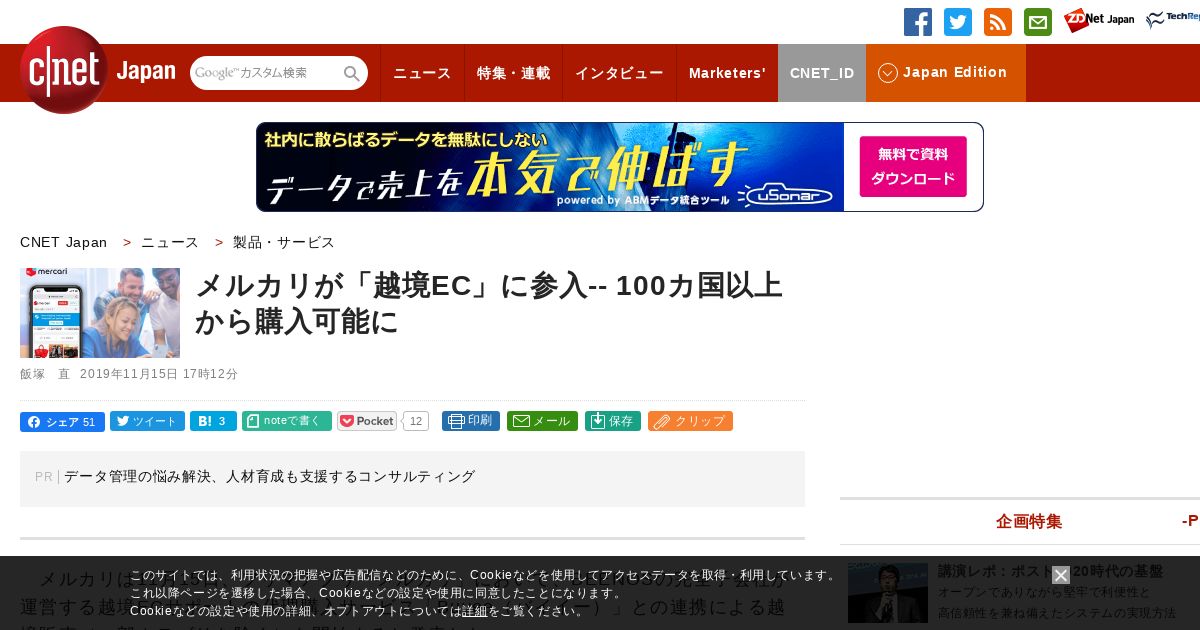The width and height of the screenshot is (1200, 630).
Task: Click the Pocket count 12
Action: (x=417, y=421)
